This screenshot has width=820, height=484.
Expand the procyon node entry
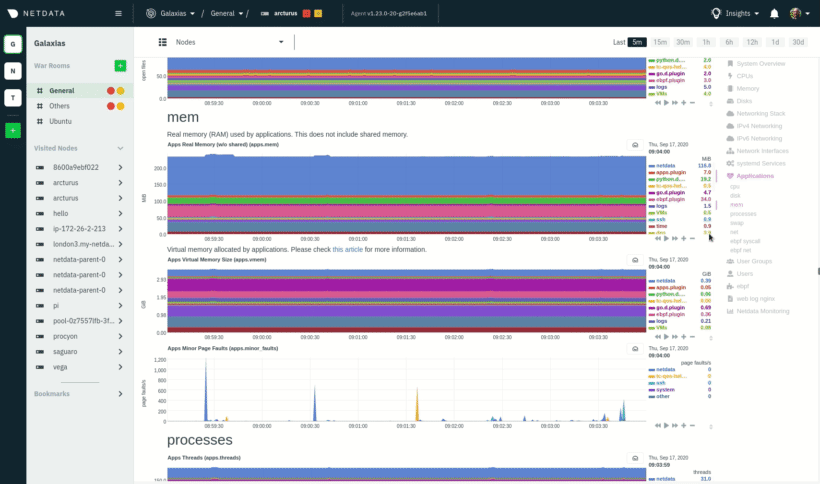point(120,336)
